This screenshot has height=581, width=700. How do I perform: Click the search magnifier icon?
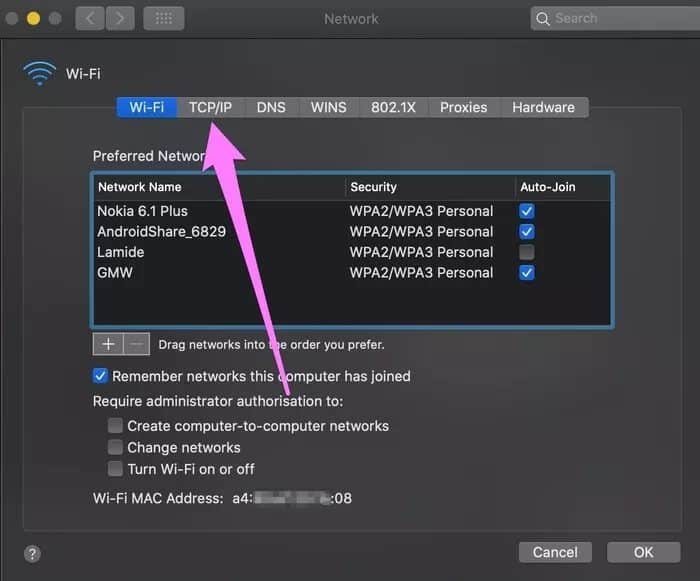coord(542,19)
